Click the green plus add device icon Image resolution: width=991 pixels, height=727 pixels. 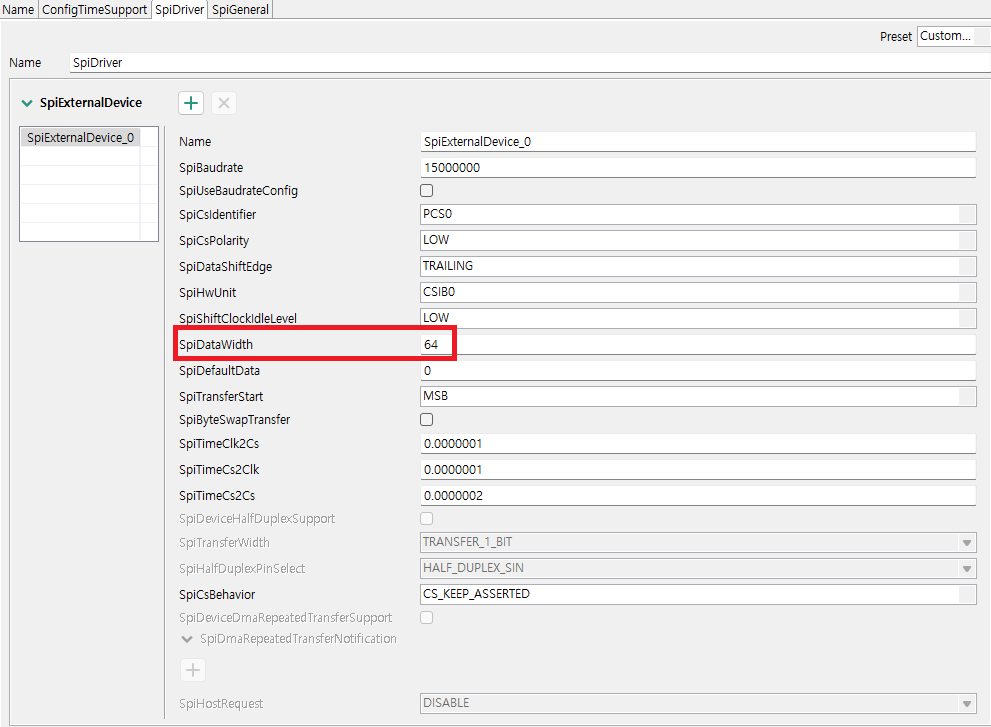tap(191, 103)
